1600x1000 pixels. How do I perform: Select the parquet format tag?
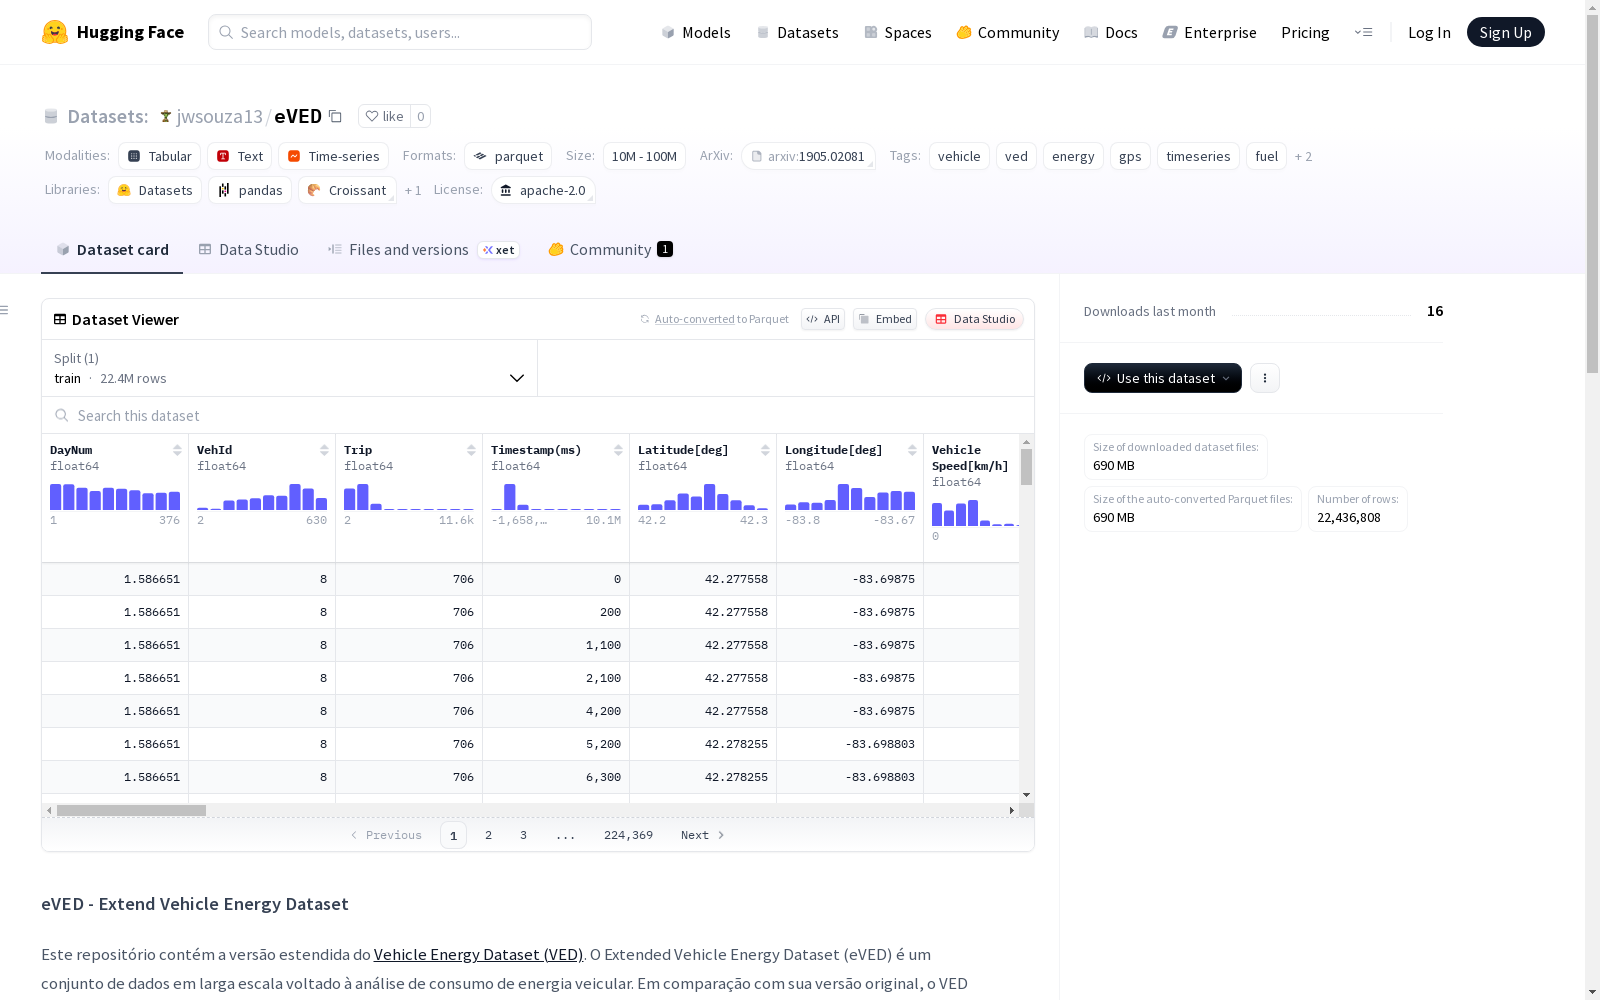[508, 156]
